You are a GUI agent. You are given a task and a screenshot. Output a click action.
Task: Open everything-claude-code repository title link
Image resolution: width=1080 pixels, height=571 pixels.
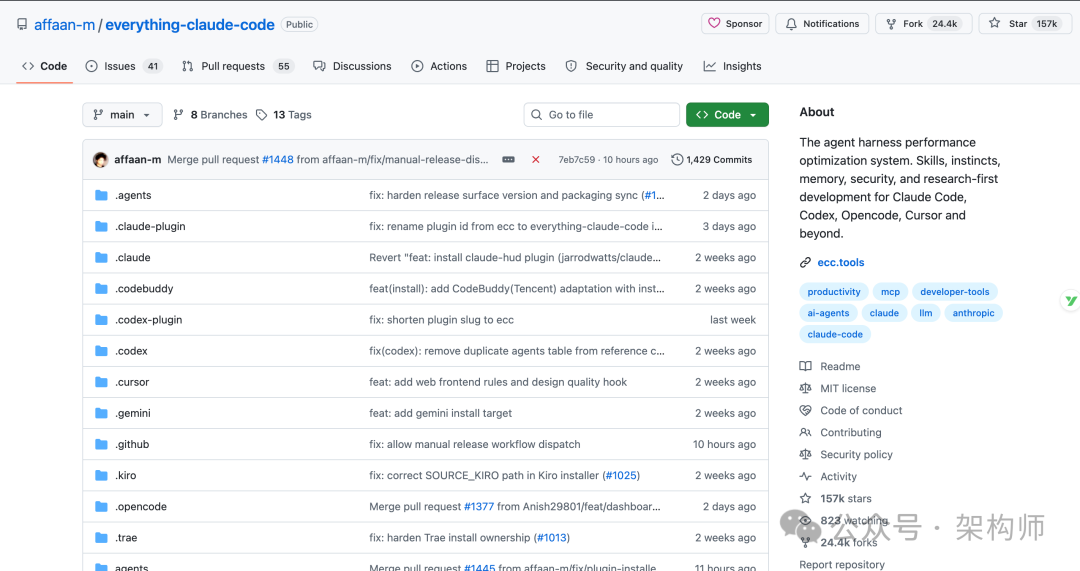189,25
